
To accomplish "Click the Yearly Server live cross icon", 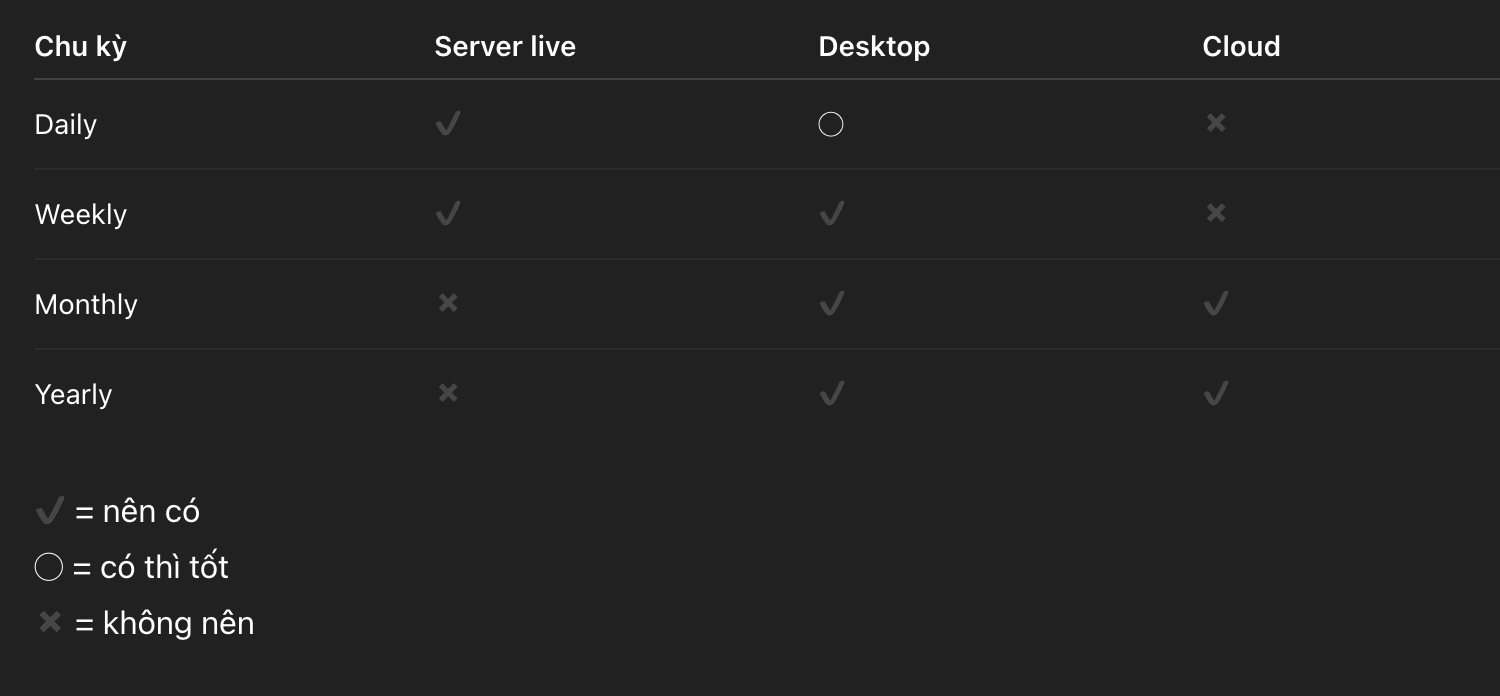I will pos(448,393).
